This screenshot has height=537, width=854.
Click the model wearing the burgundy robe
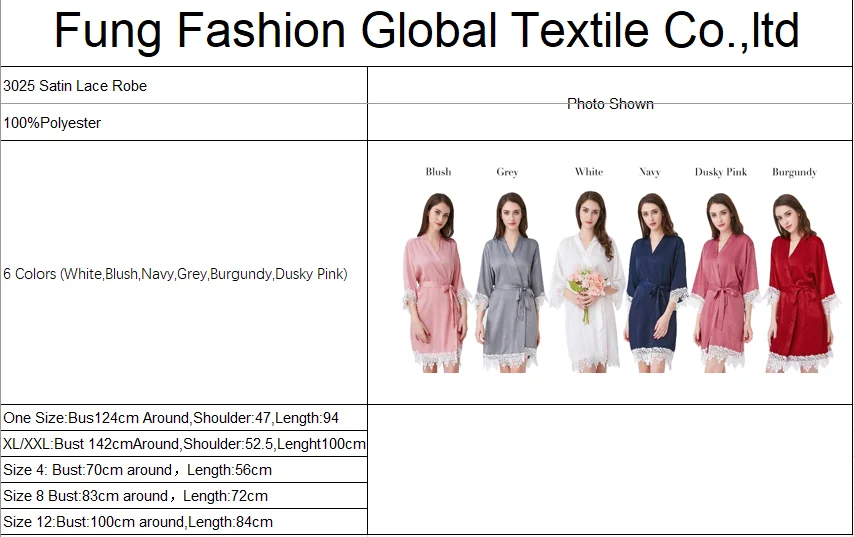(x=801, y=283)
